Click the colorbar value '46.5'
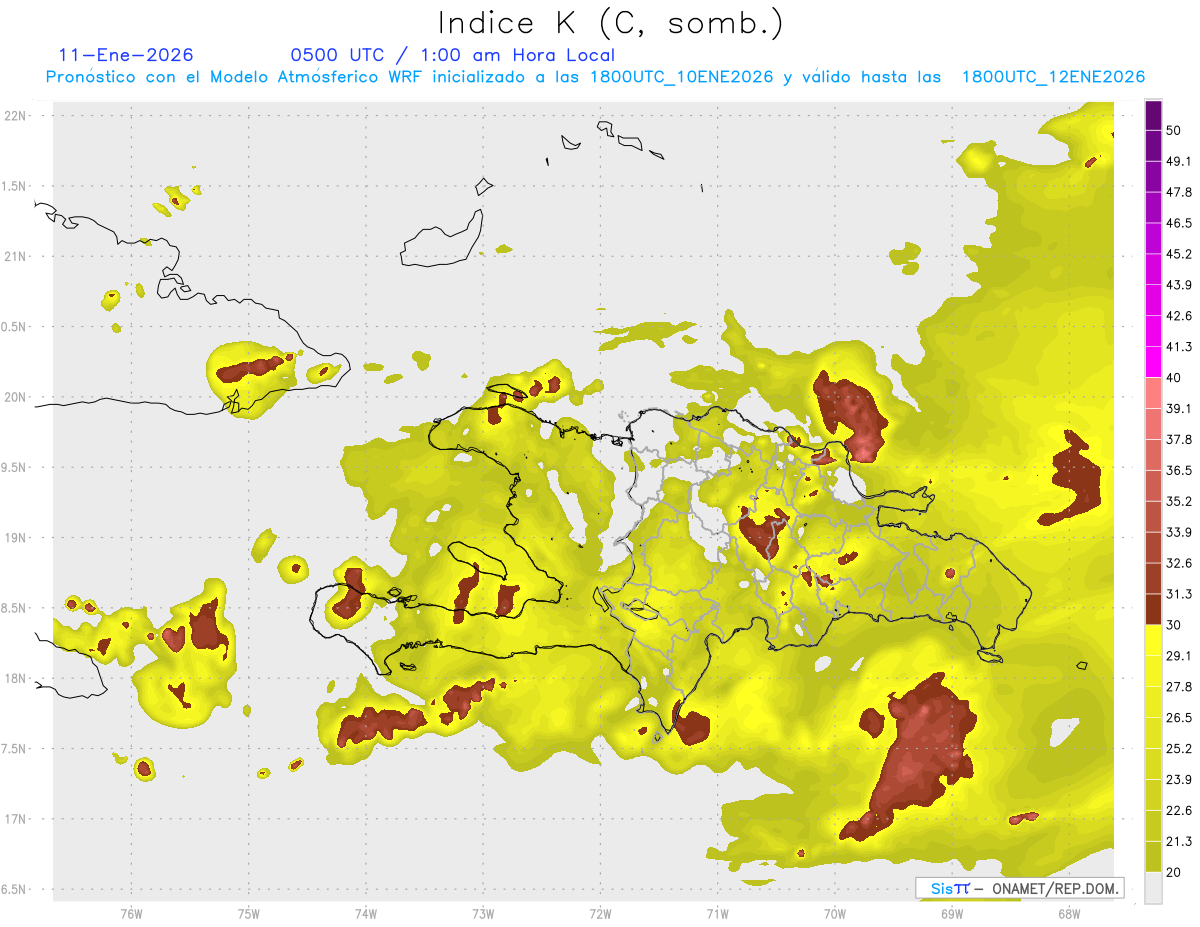Viewport: 1200px width, 927px height. click(1179, 223)
